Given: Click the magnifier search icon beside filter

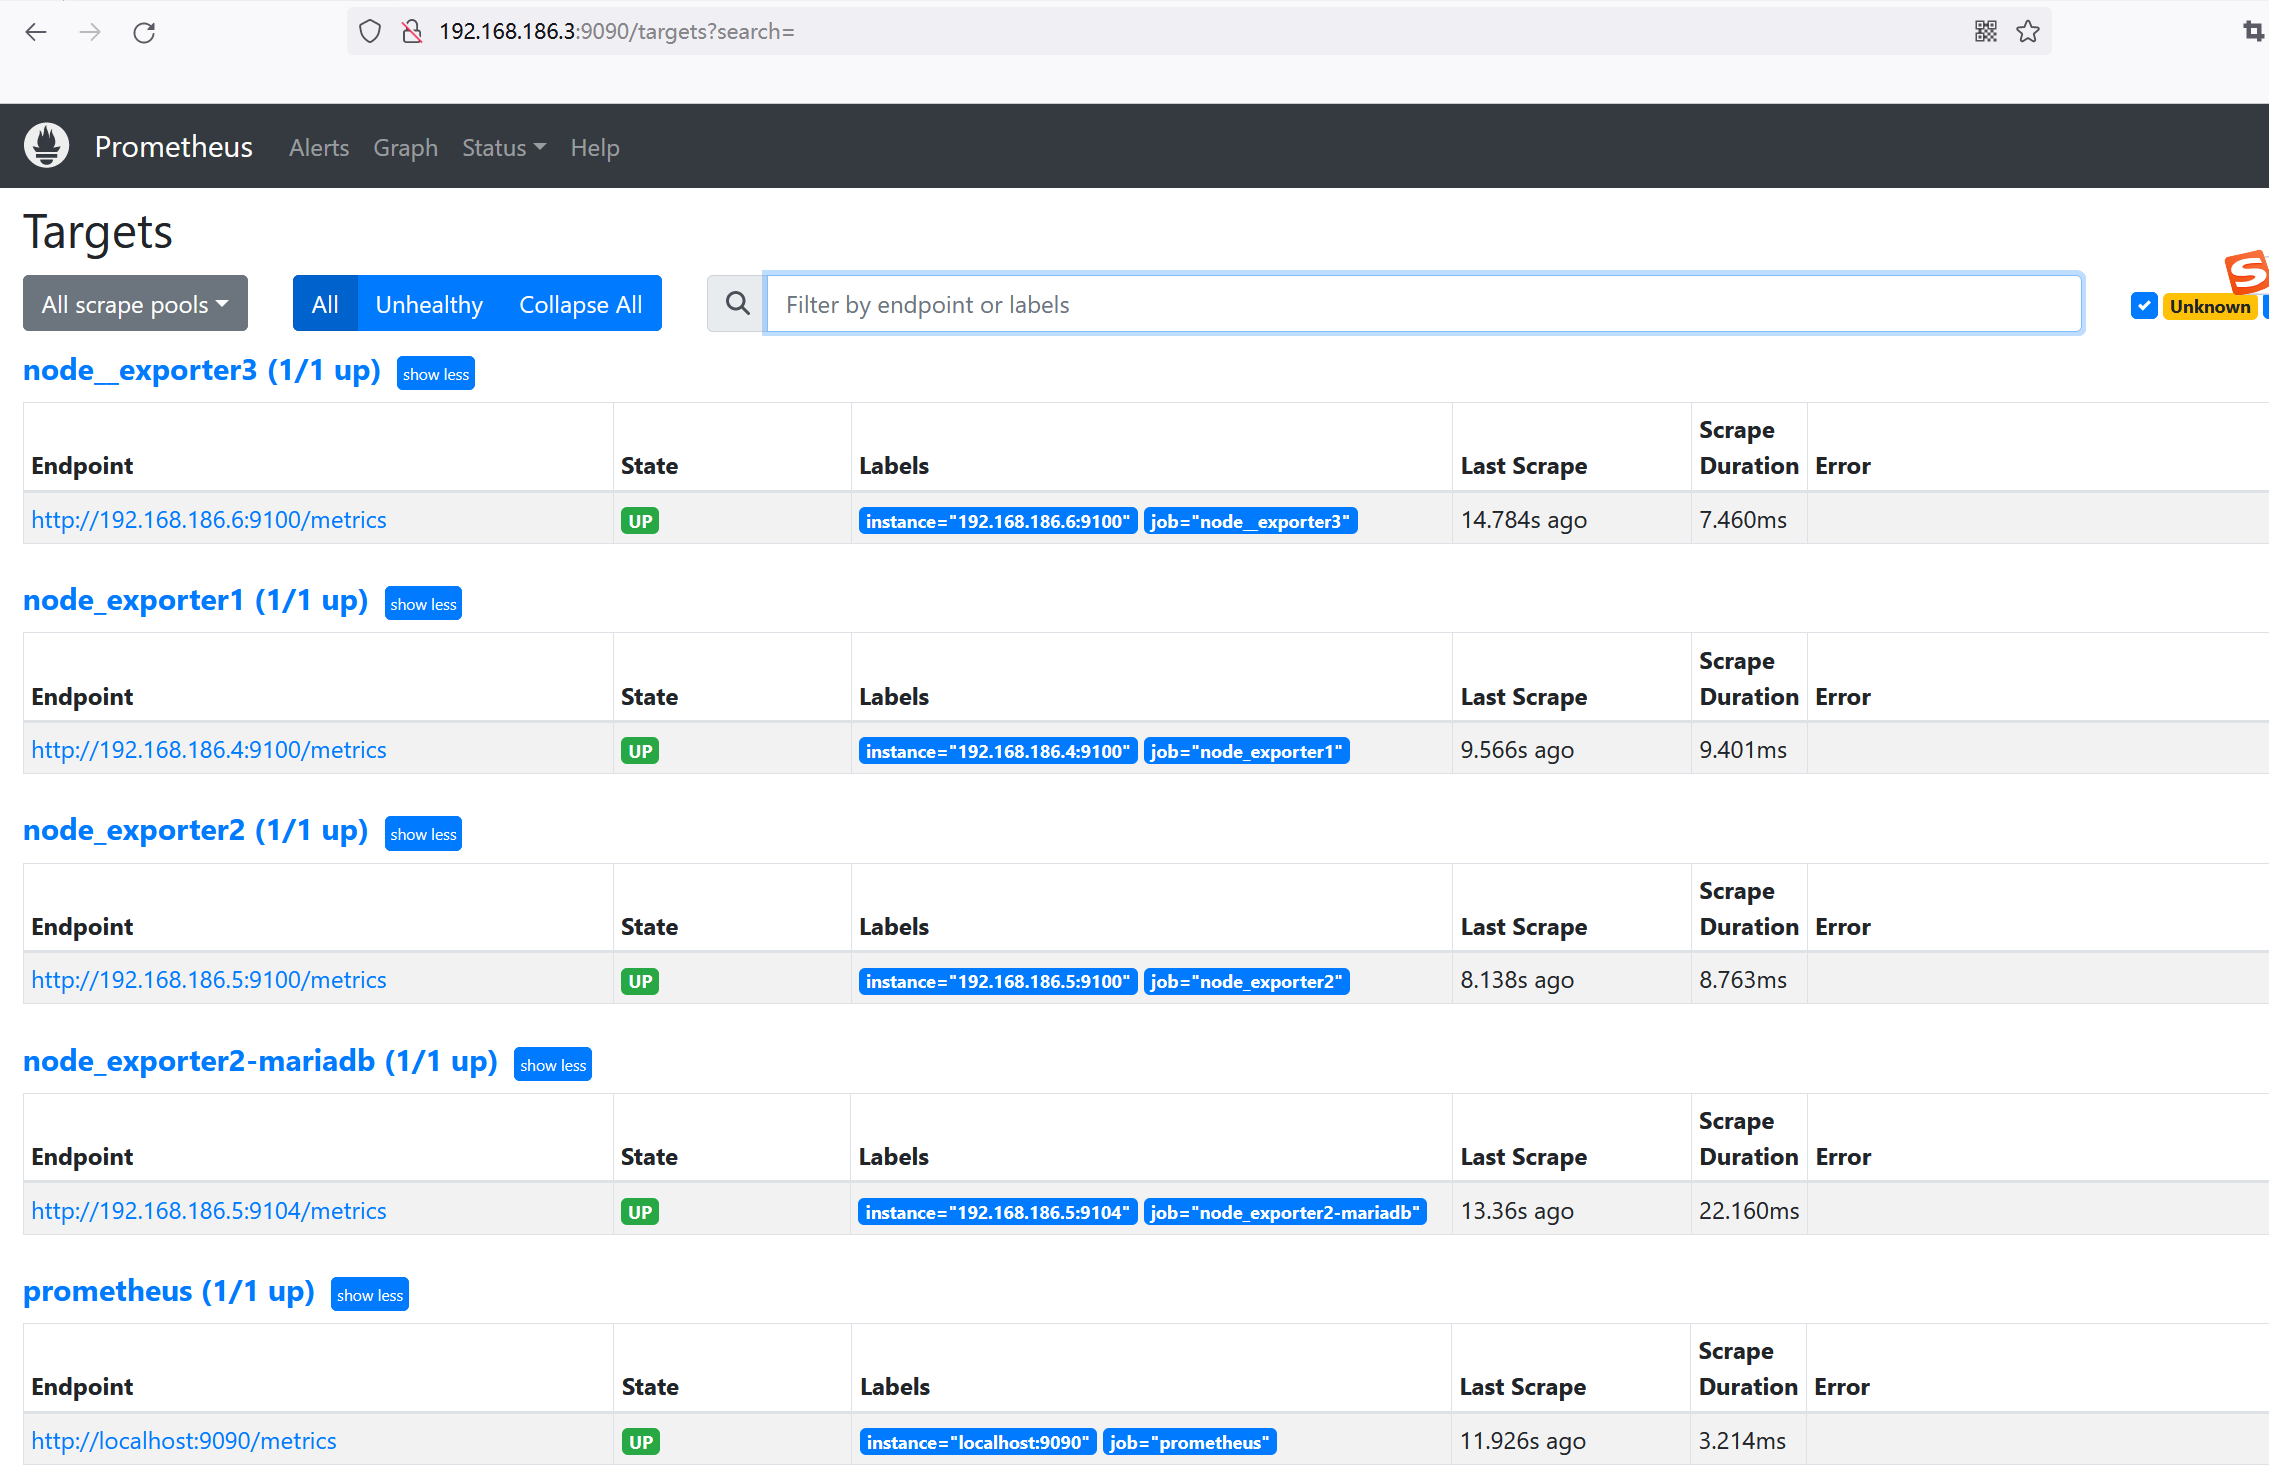Looking at the screenshot, I should 737,304.
